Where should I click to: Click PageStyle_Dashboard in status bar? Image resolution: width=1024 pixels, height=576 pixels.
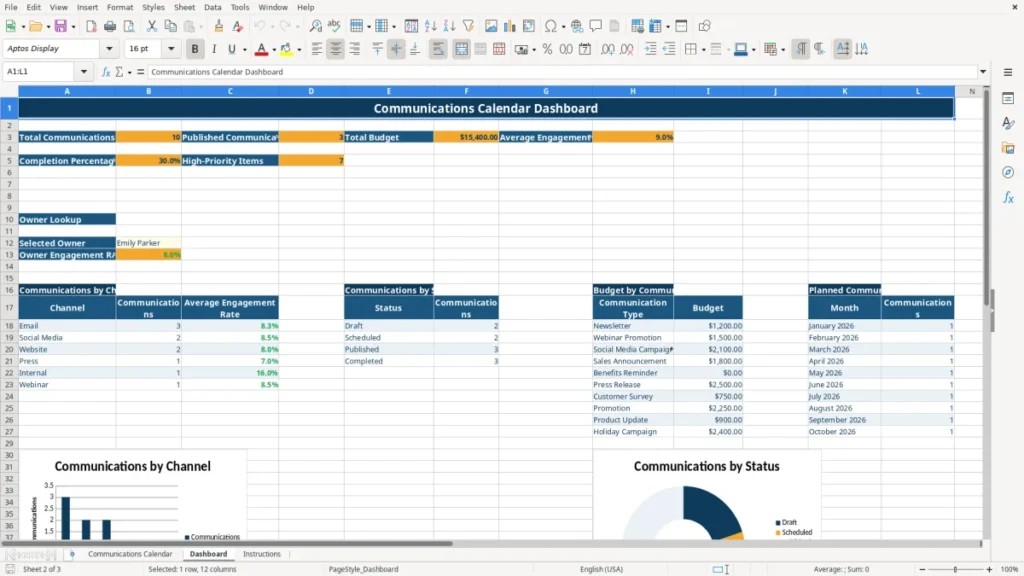(363, 569)
